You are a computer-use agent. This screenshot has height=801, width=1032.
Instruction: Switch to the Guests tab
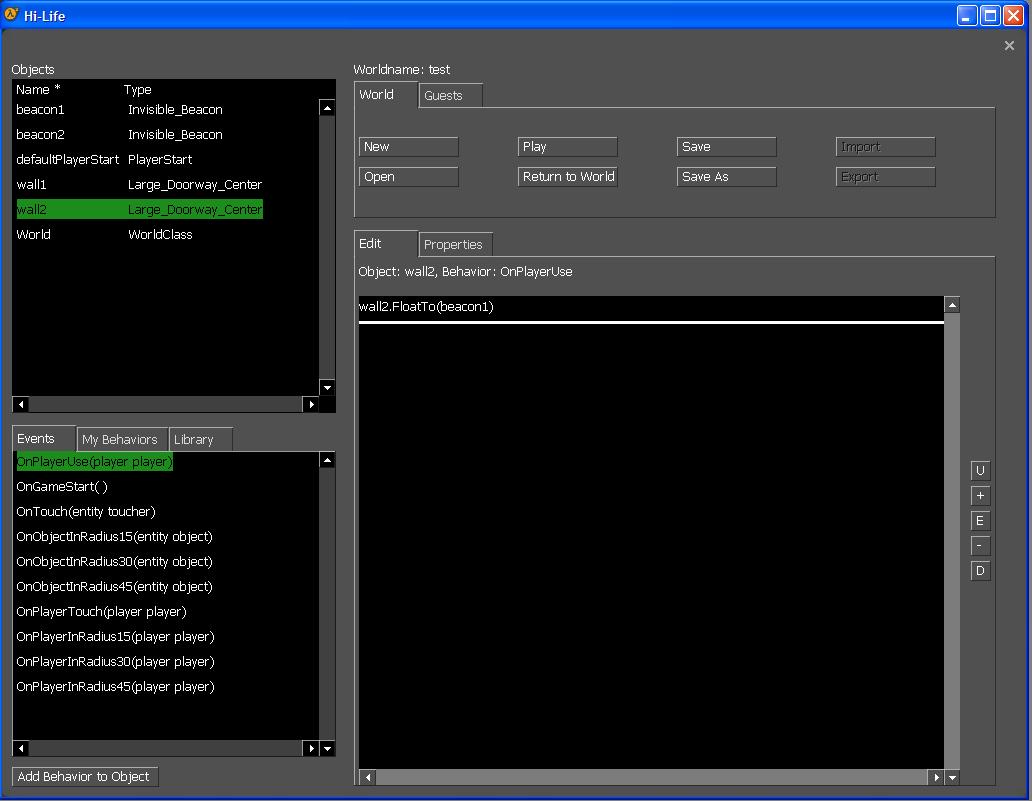tap(451, 95)
